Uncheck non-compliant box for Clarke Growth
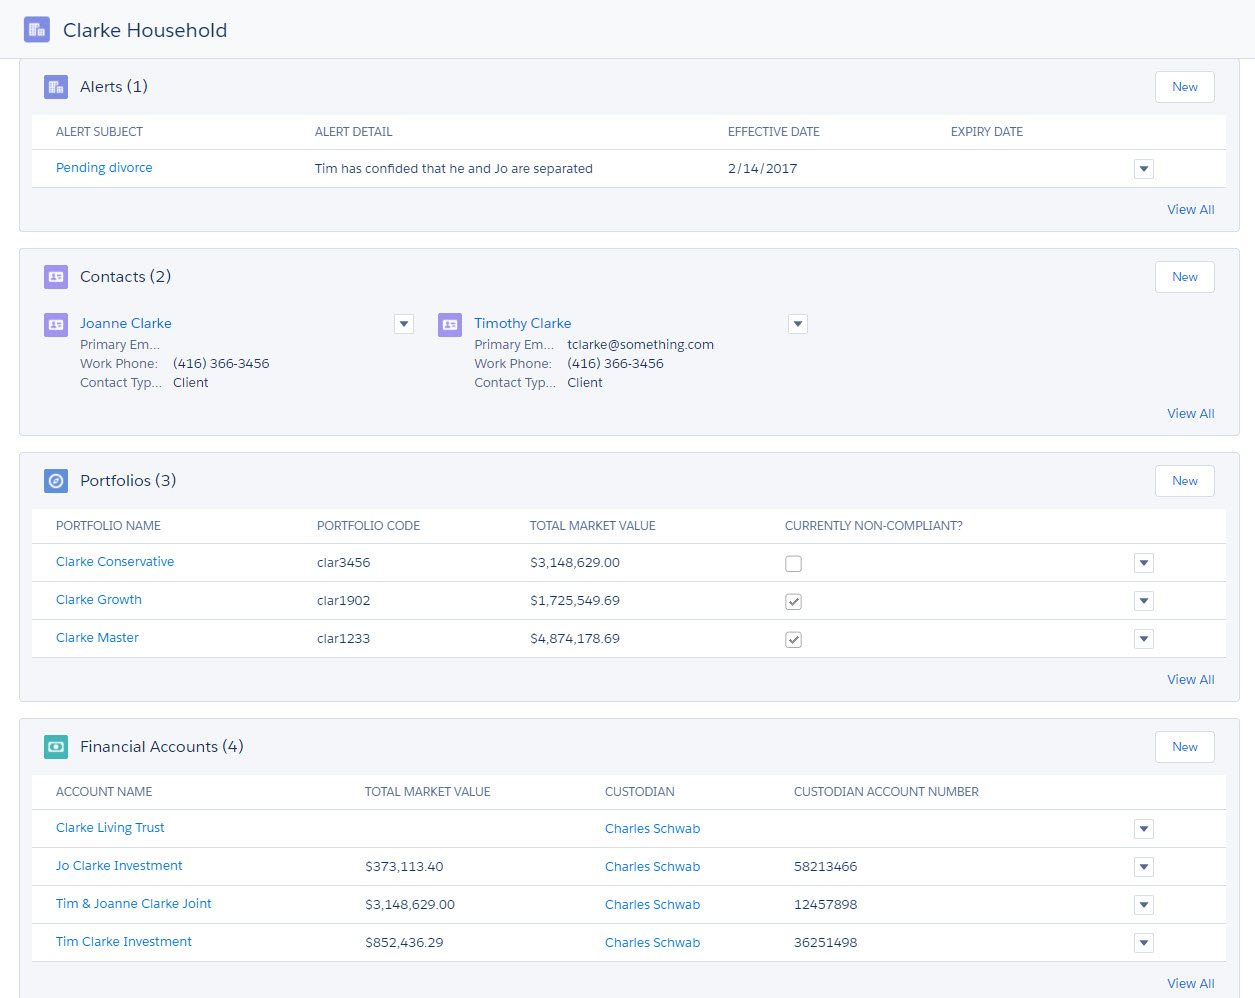This screenshot has width=1255, height=998. click(x=793, y=602)
